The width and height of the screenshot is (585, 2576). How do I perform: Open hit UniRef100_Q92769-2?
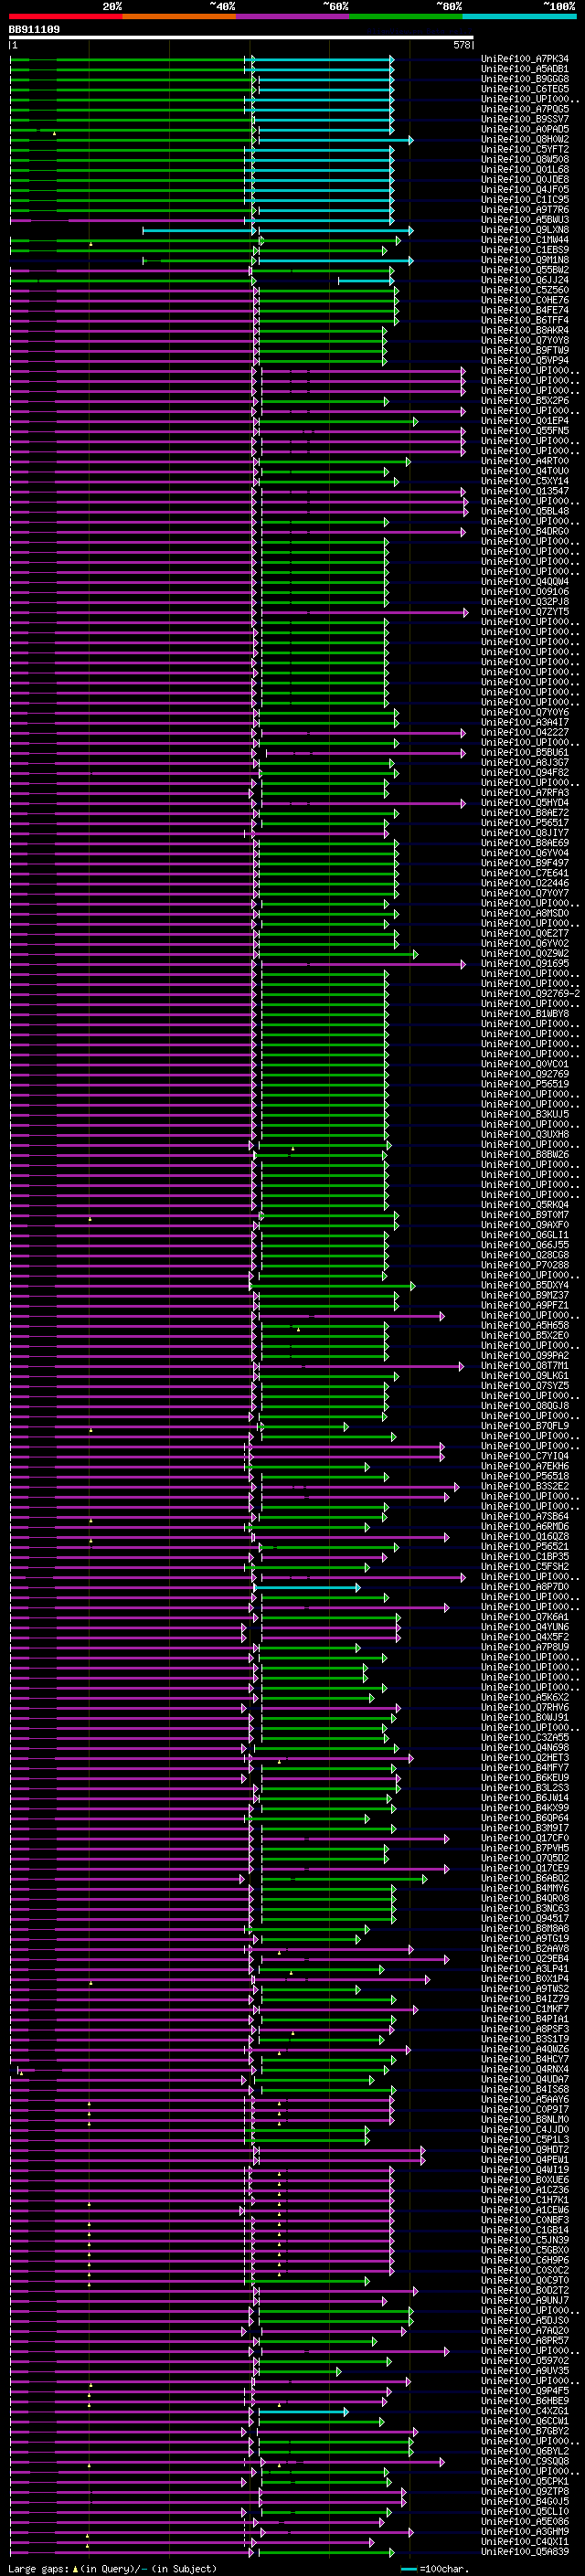pos(530,994)
